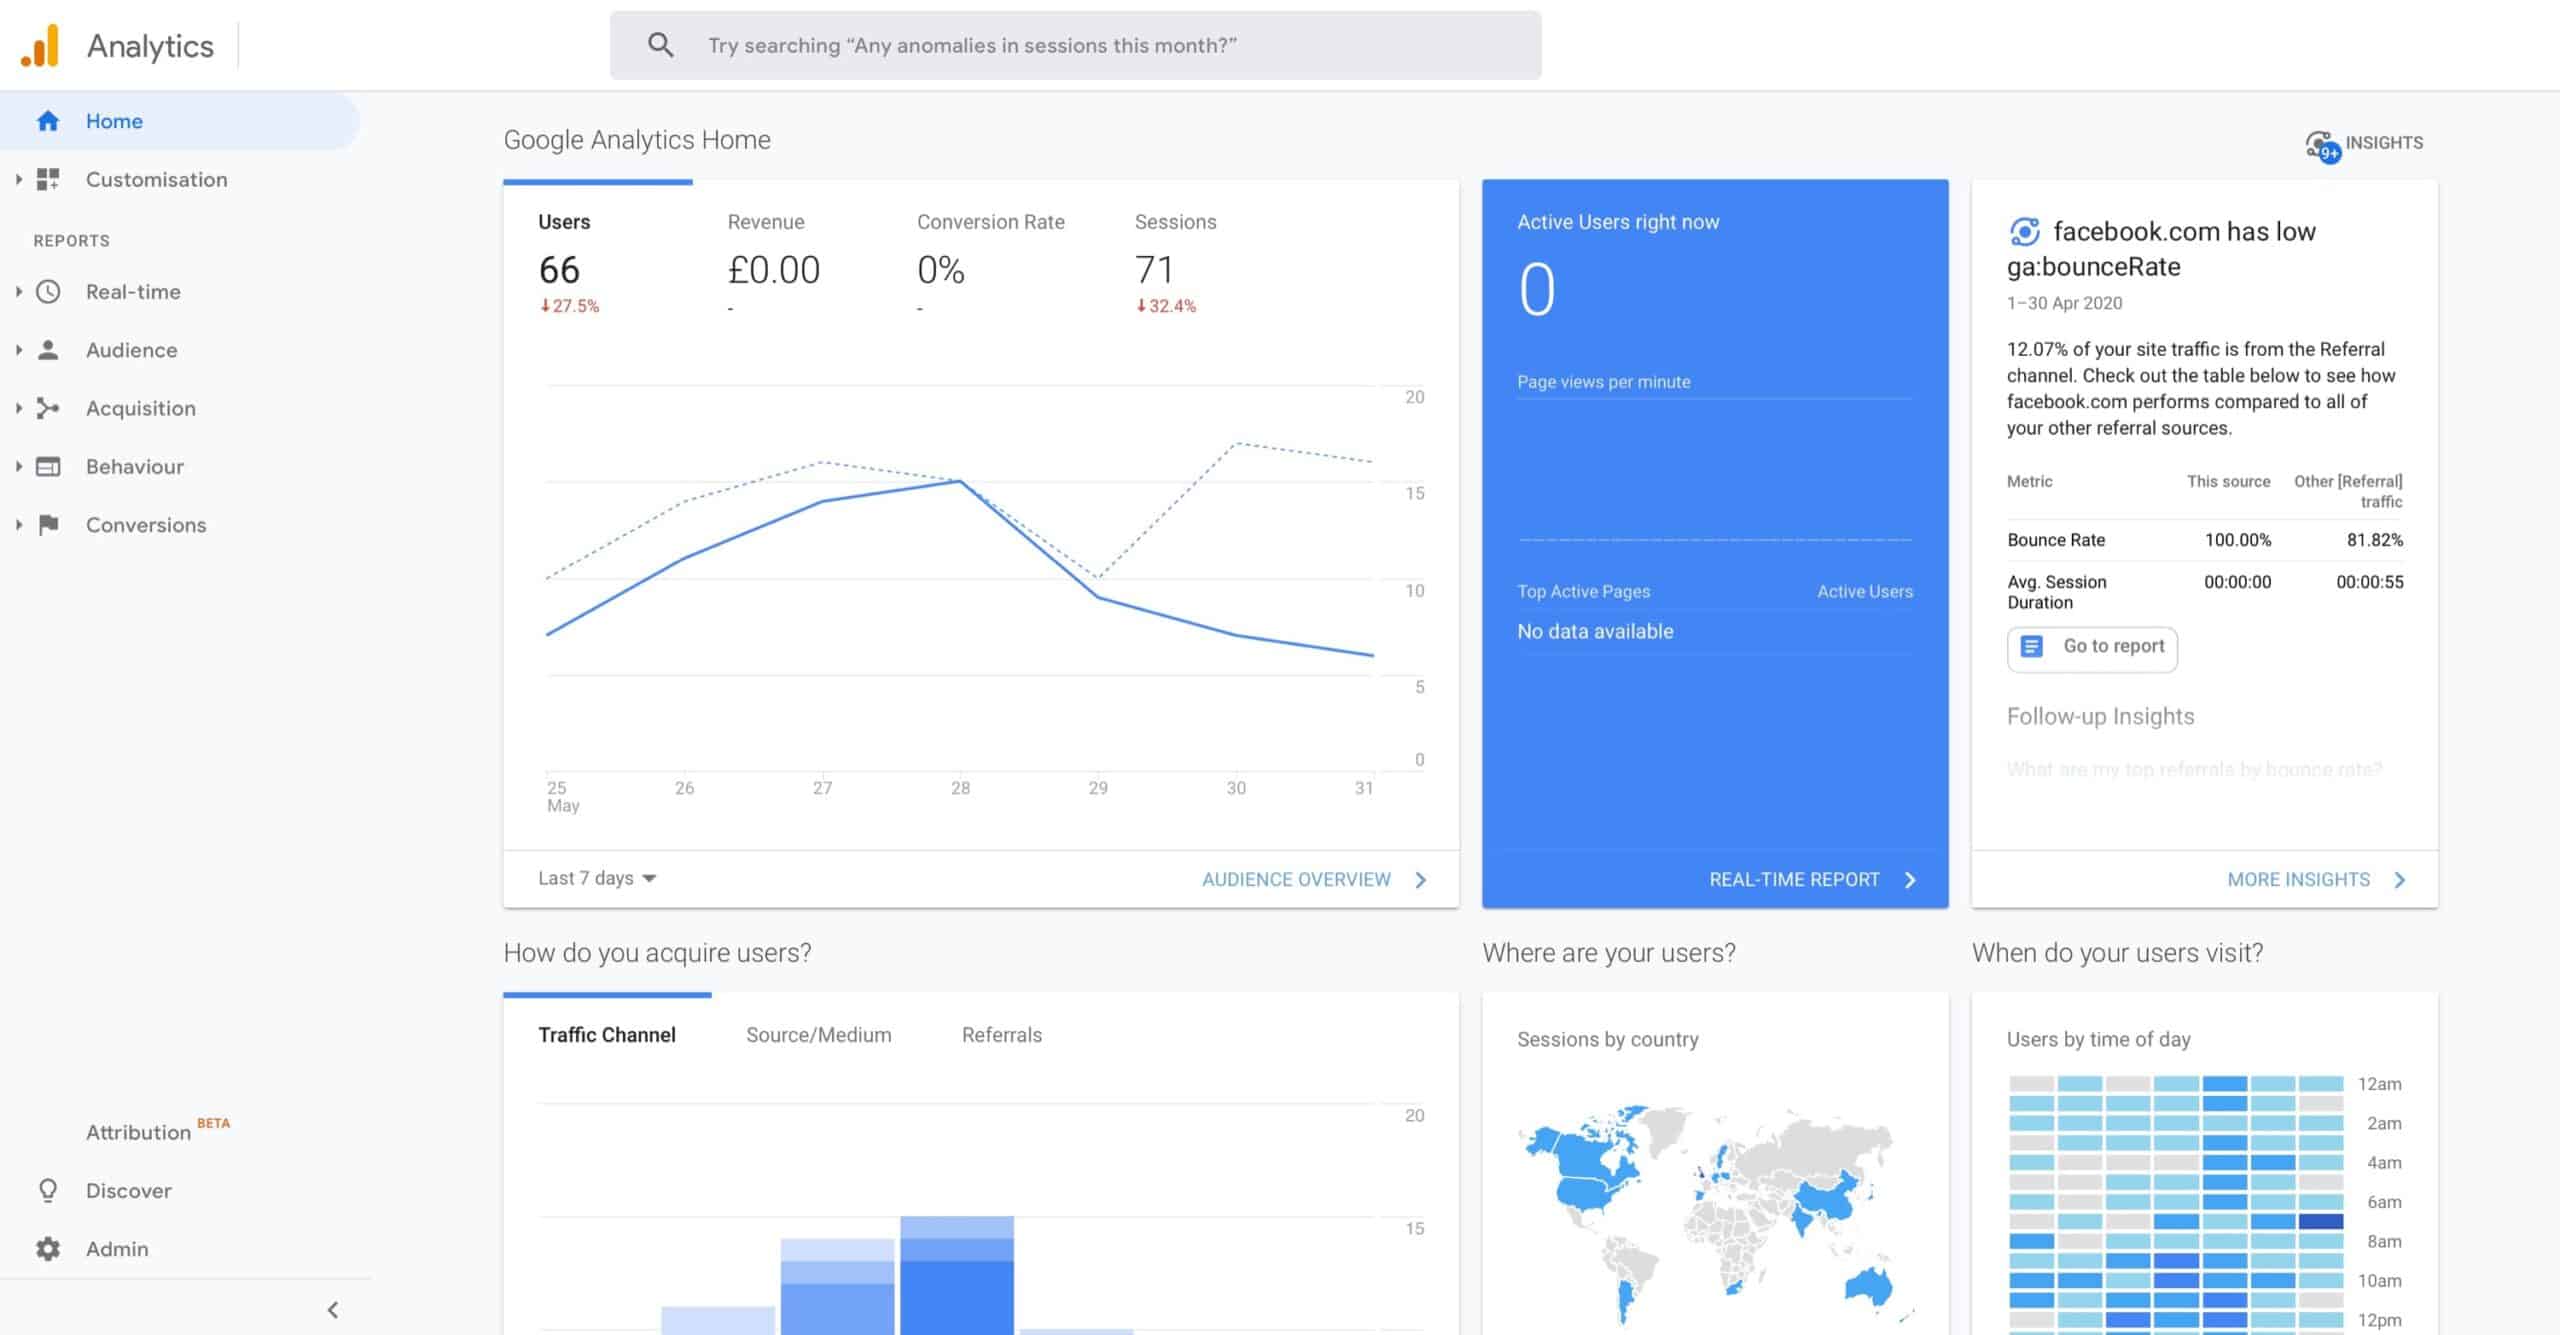Click the Acquisition arrows icon
The width and height of the screenshot is (2560, 1335).
click(48, 408)
